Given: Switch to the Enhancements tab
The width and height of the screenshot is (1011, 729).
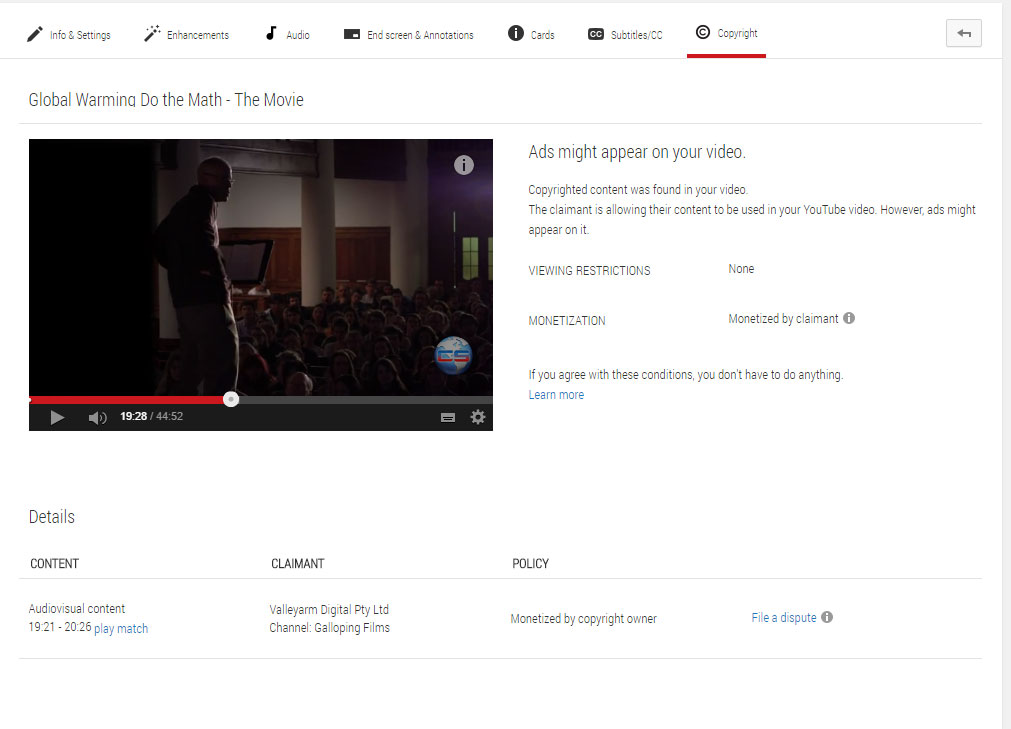Looking at the screenshot, I should point(186,35).
